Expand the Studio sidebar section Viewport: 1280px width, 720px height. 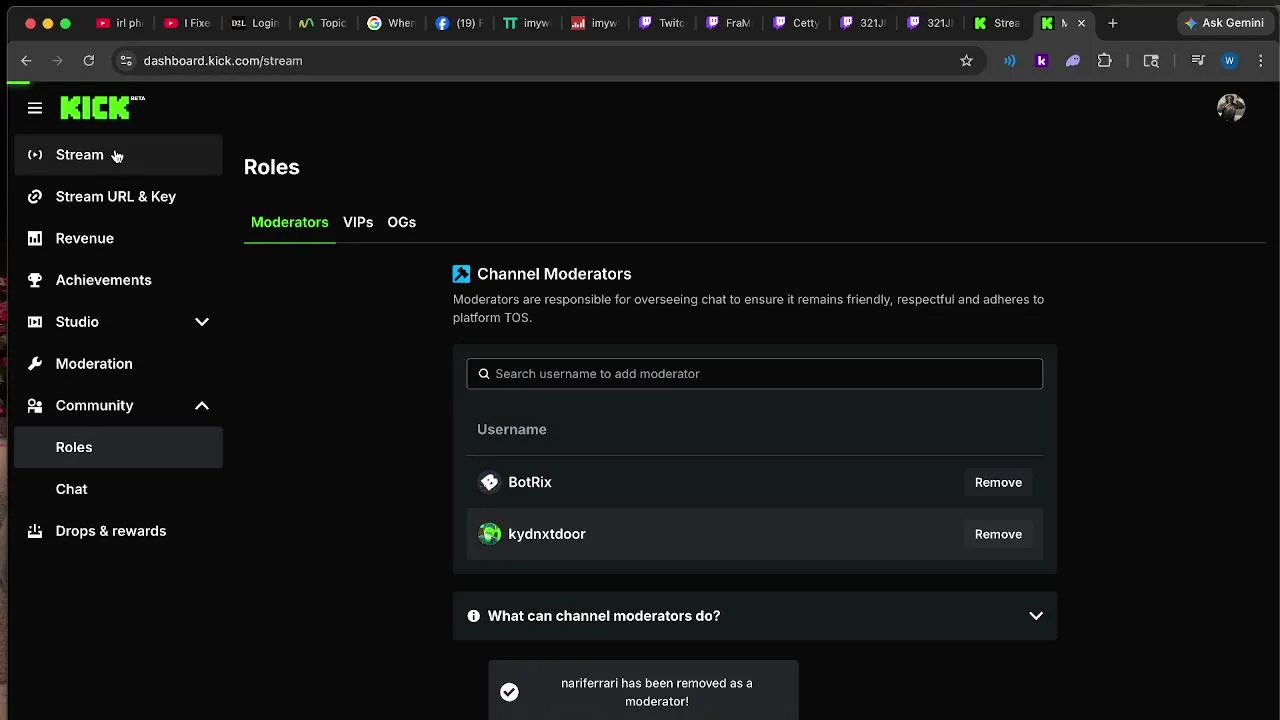201,322
